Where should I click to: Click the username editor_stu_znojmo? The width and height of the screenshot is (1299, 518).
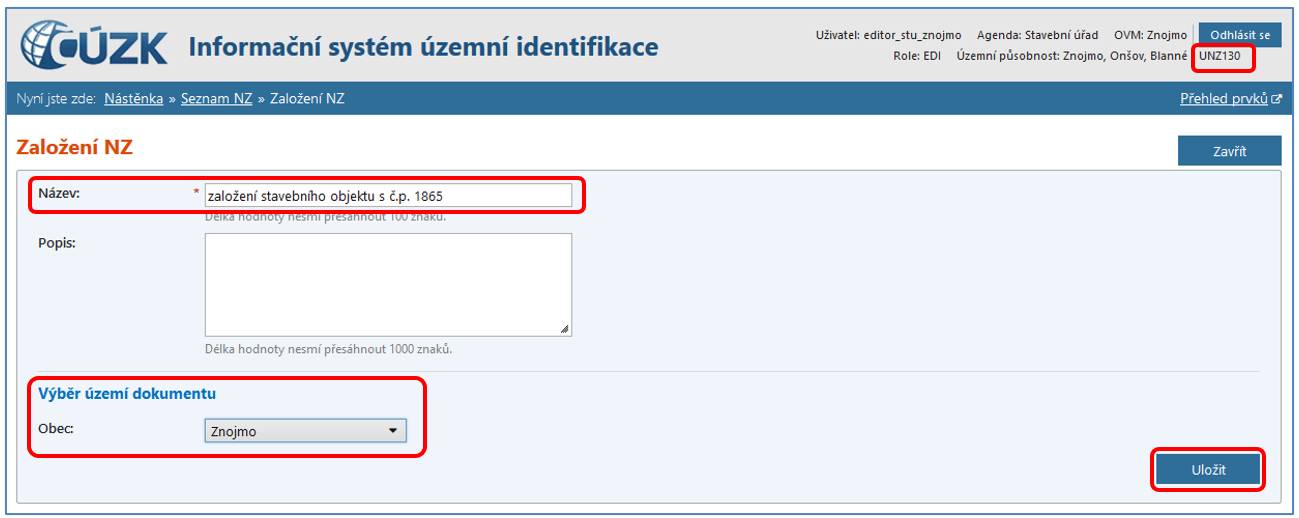pyautogui.click(x=911, y=35)
